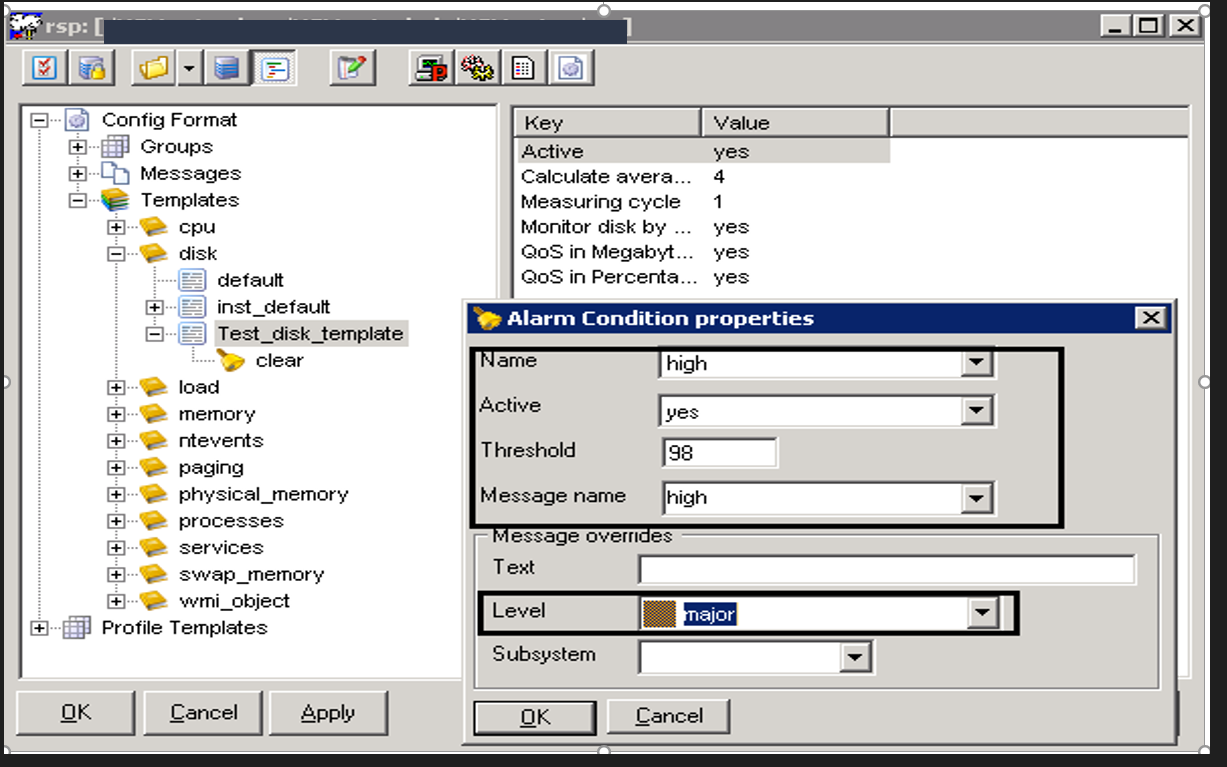Click the database lock toolbar icon
1227x767 pixels.
pyautogui.click(x=92, y=68)
